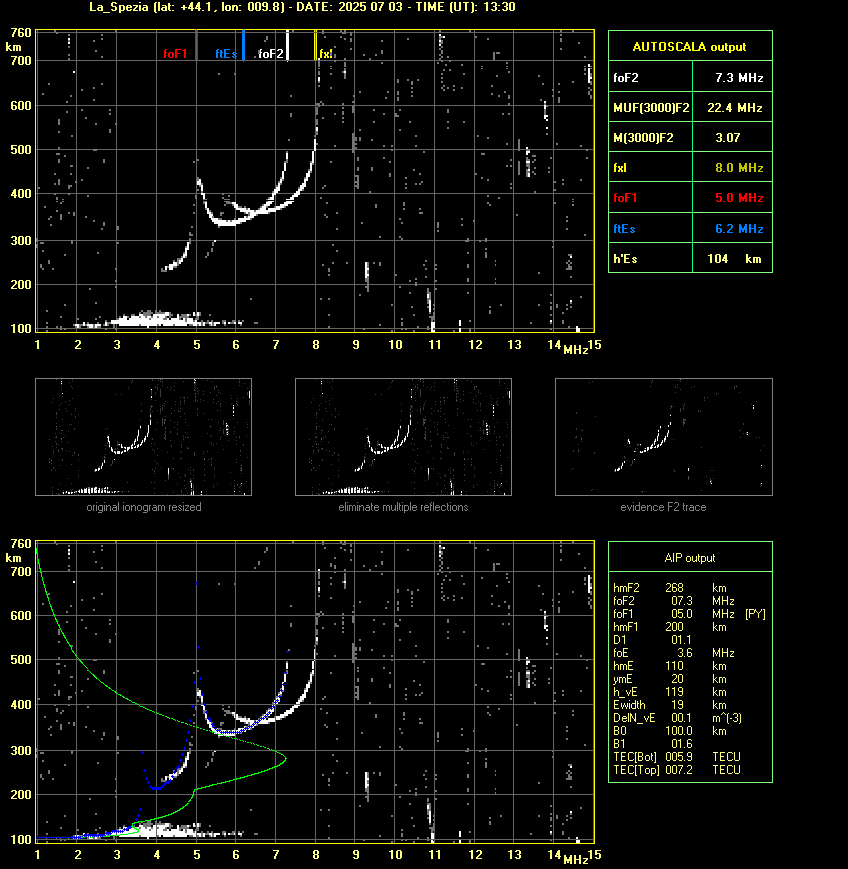The height and width of the screenshot is (869, 848).
Task: Click the h'Es row label
Action: pos(625,259)
